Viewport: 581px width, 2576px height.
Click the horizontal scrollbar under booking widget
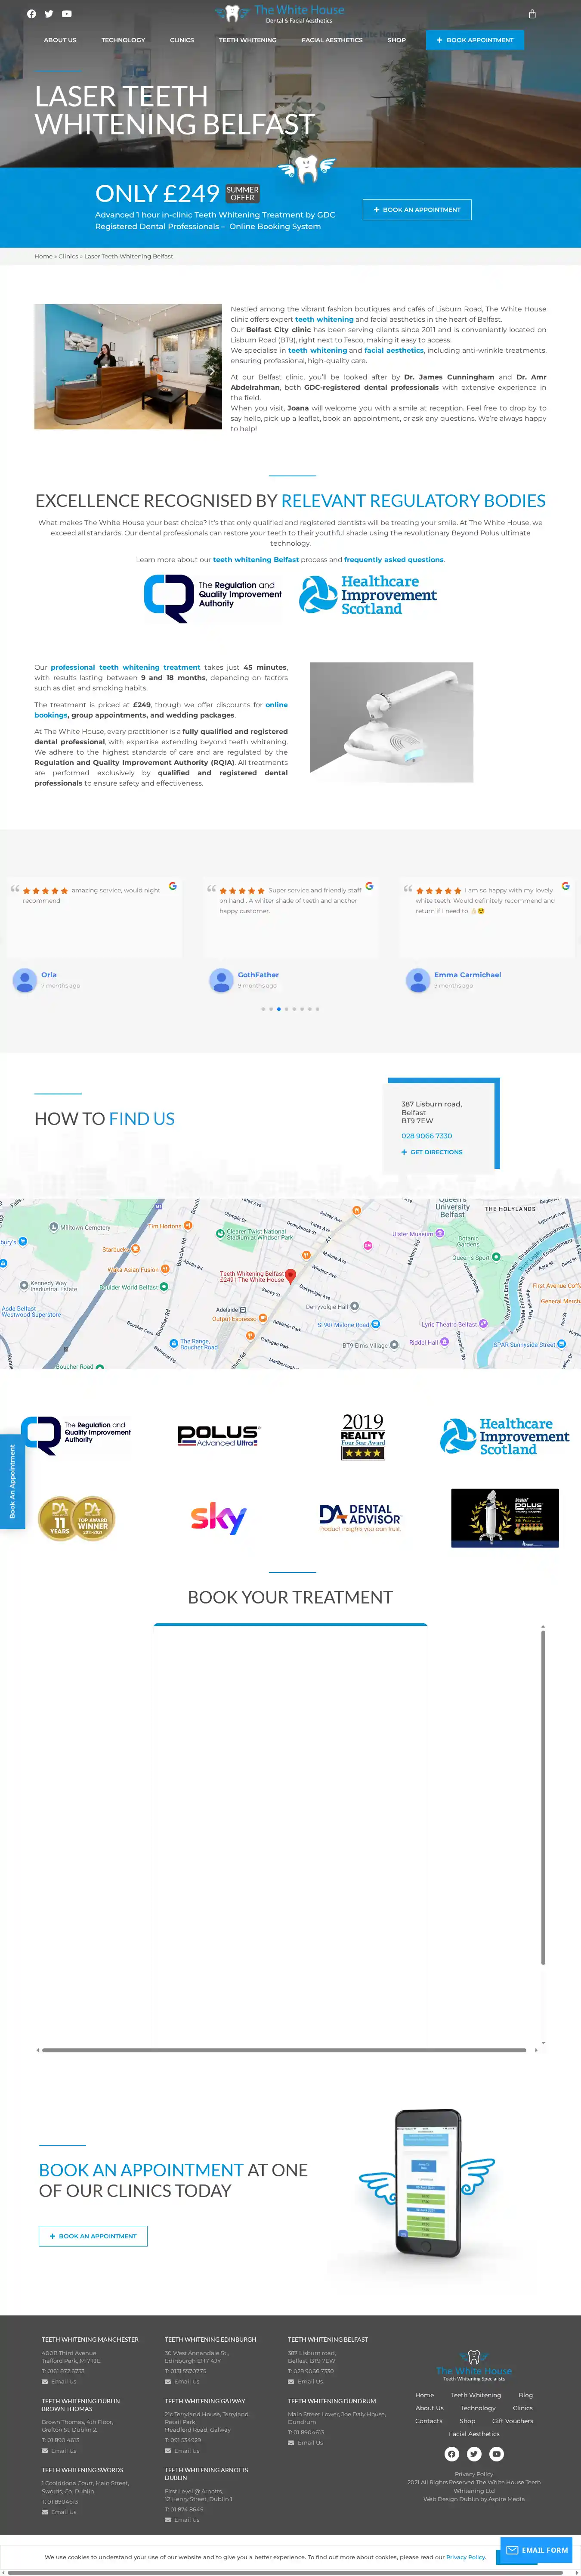point(284,2050)
